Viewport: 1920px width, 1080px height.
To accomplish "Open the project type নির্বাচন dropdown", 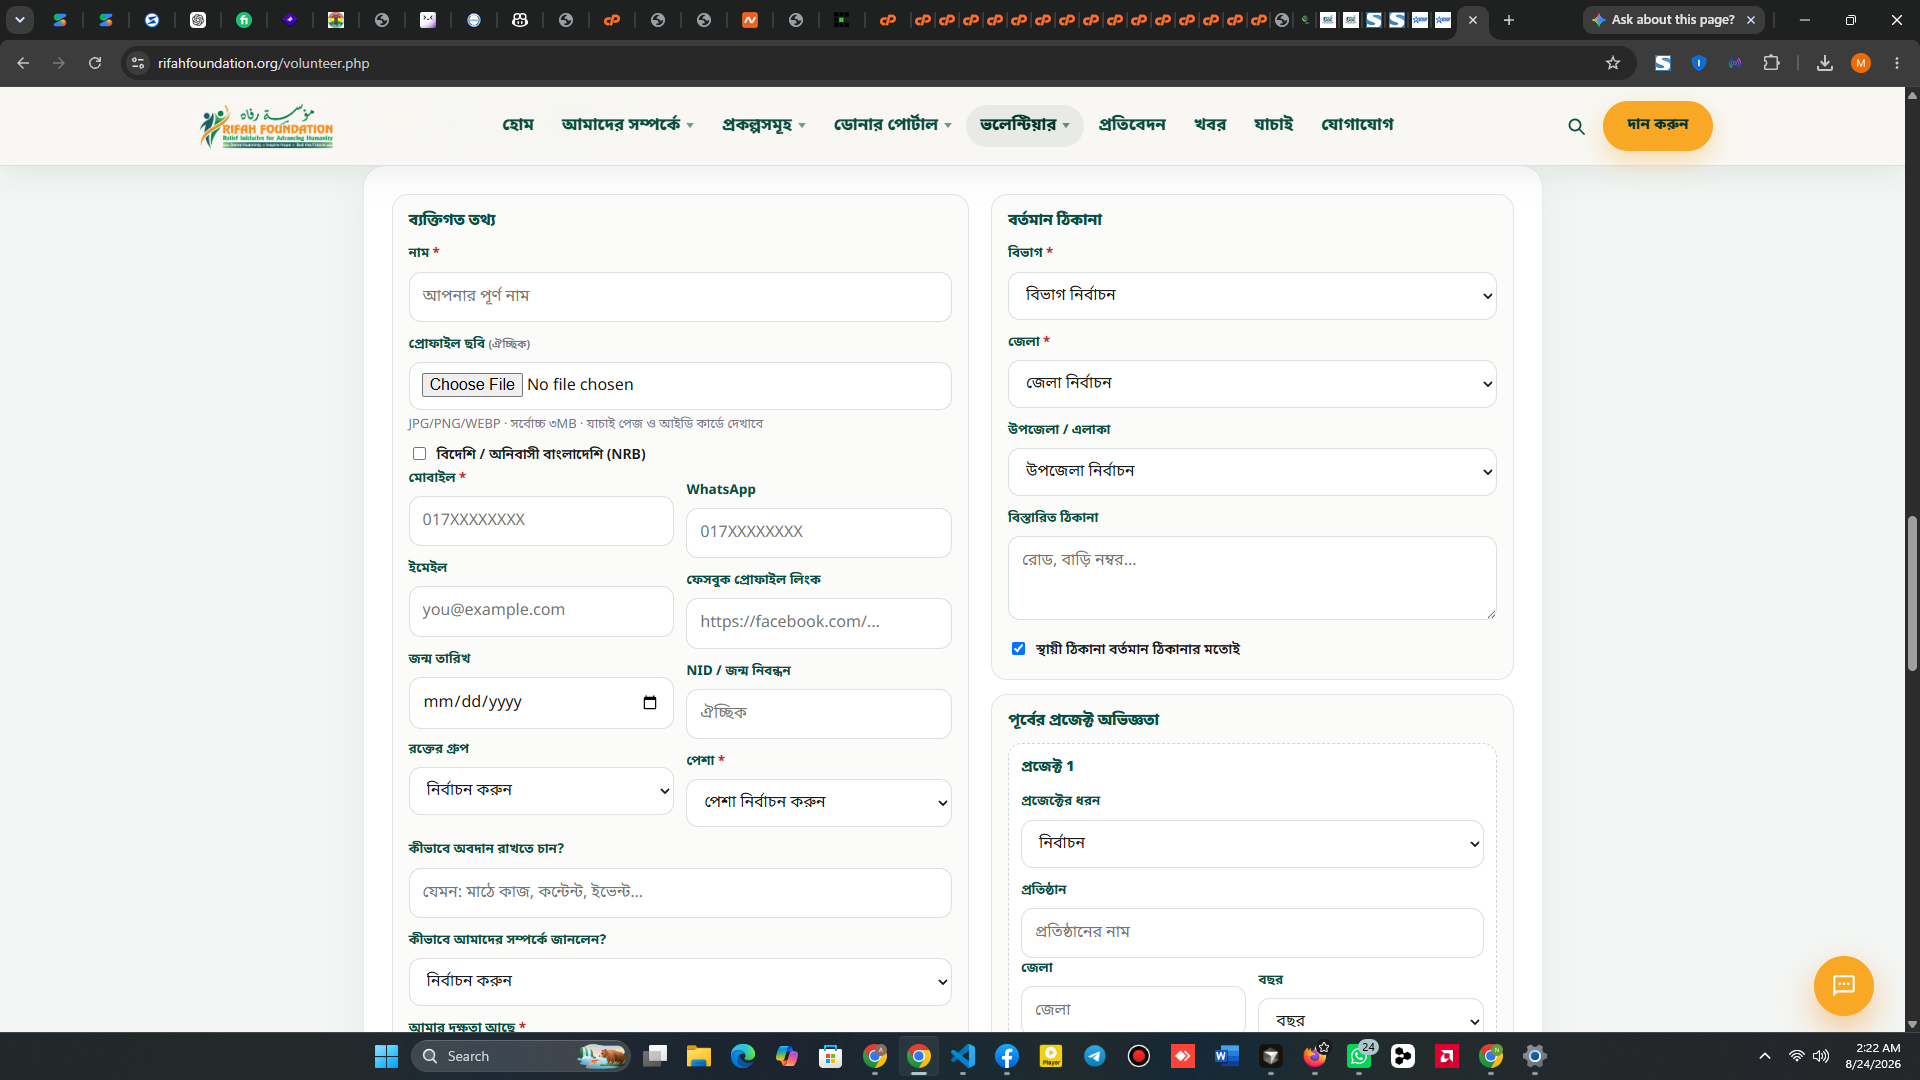I will pyautogui.click(x=1252, y=844).
